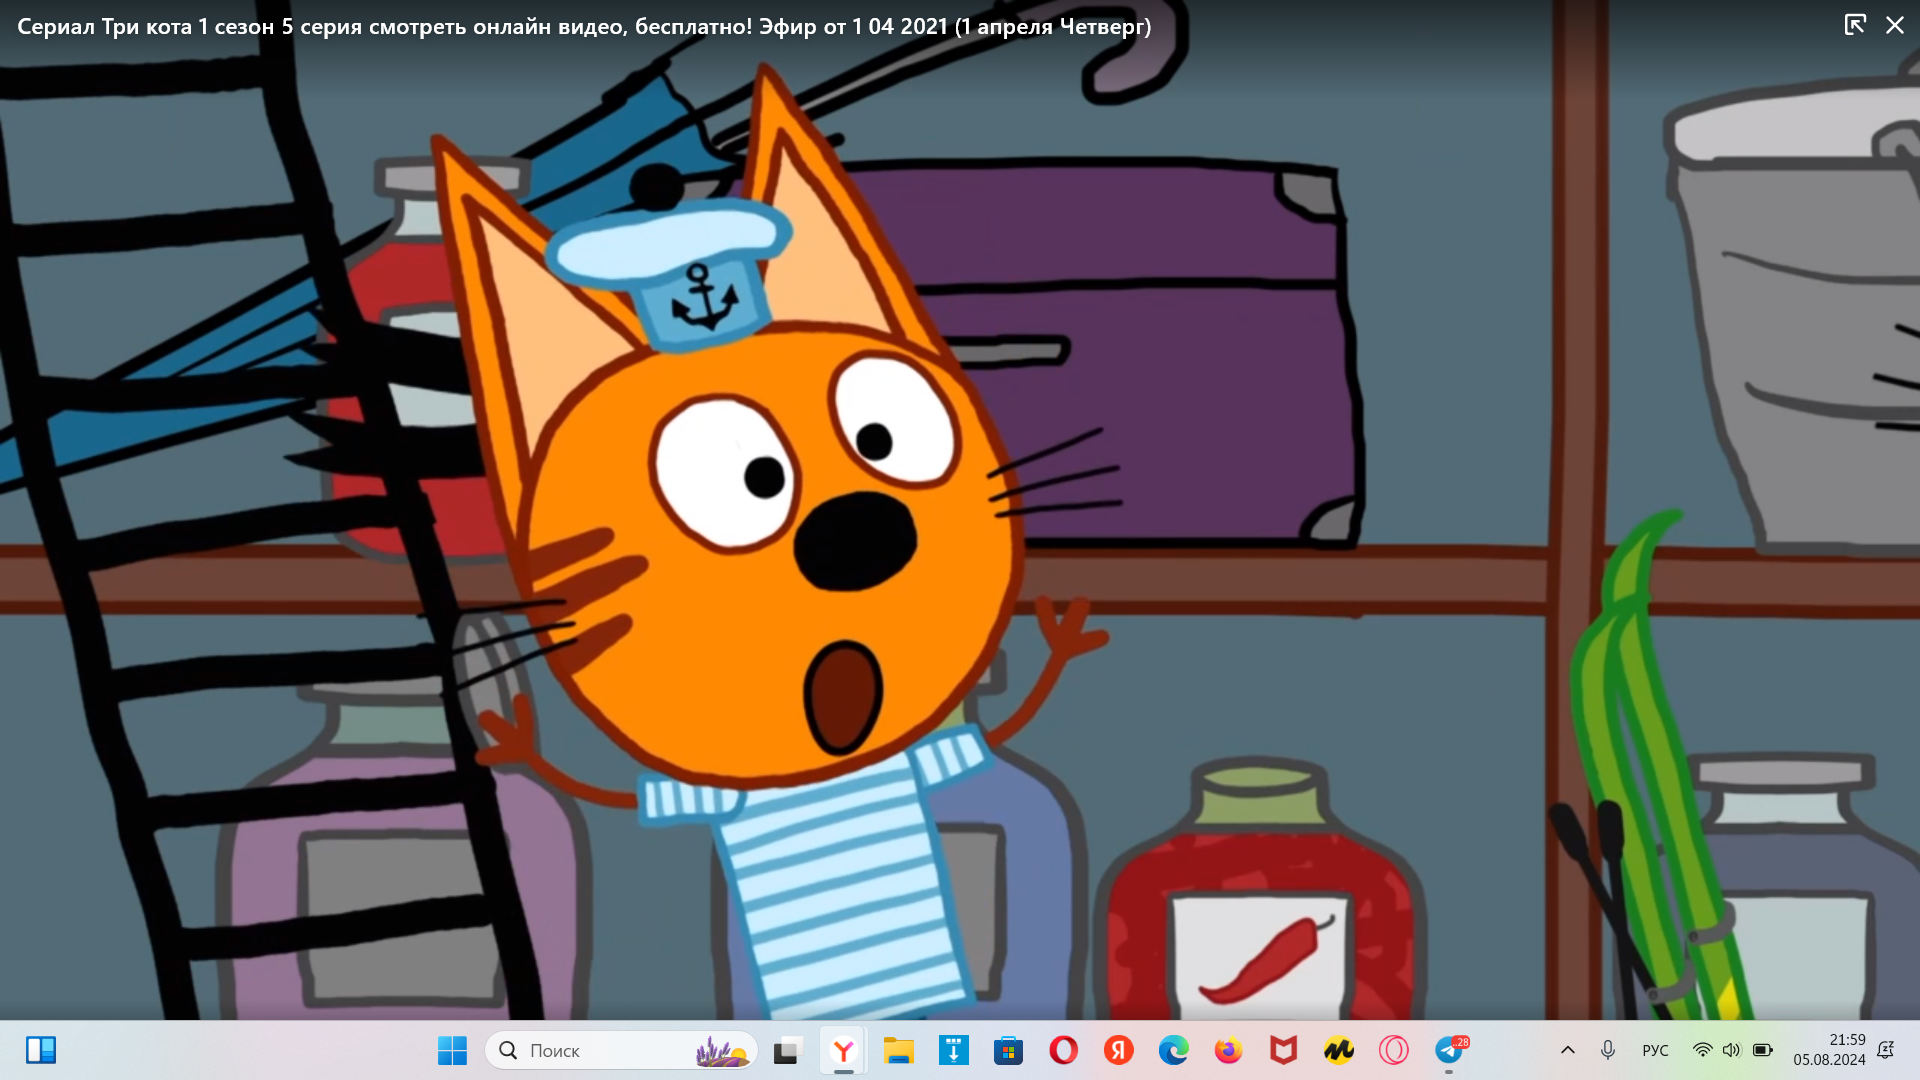The height and width of the screenshot is (1080, 1920).
Task: Open Telegram with the 28 unread badge
Action: [x=1449, y=1050]
